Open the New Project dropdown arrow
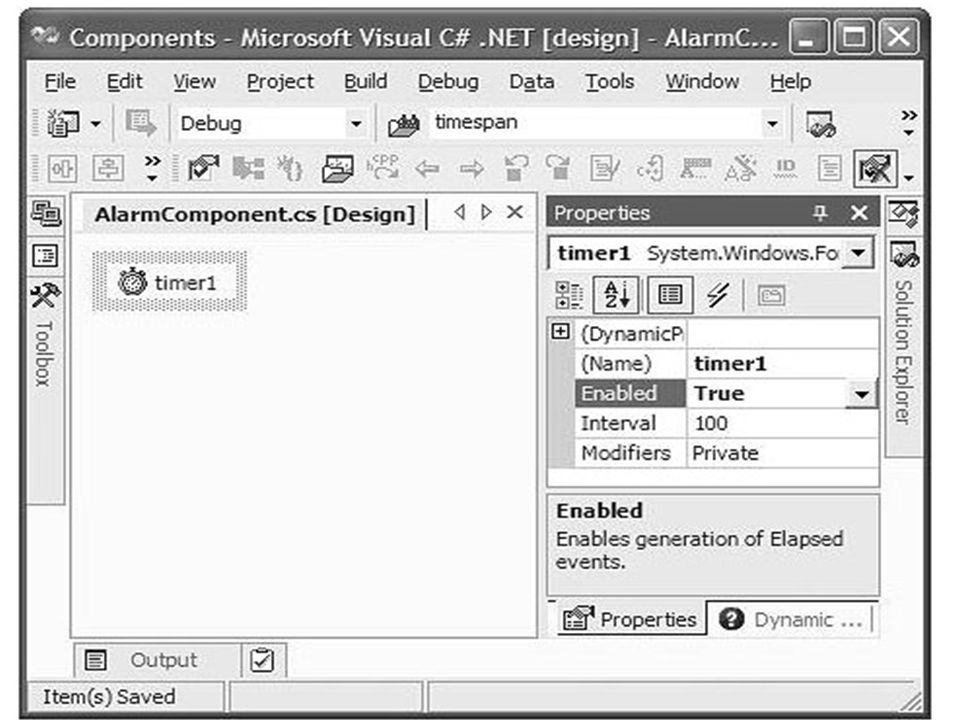Screen dimensions: 960x720 [96, 124]
